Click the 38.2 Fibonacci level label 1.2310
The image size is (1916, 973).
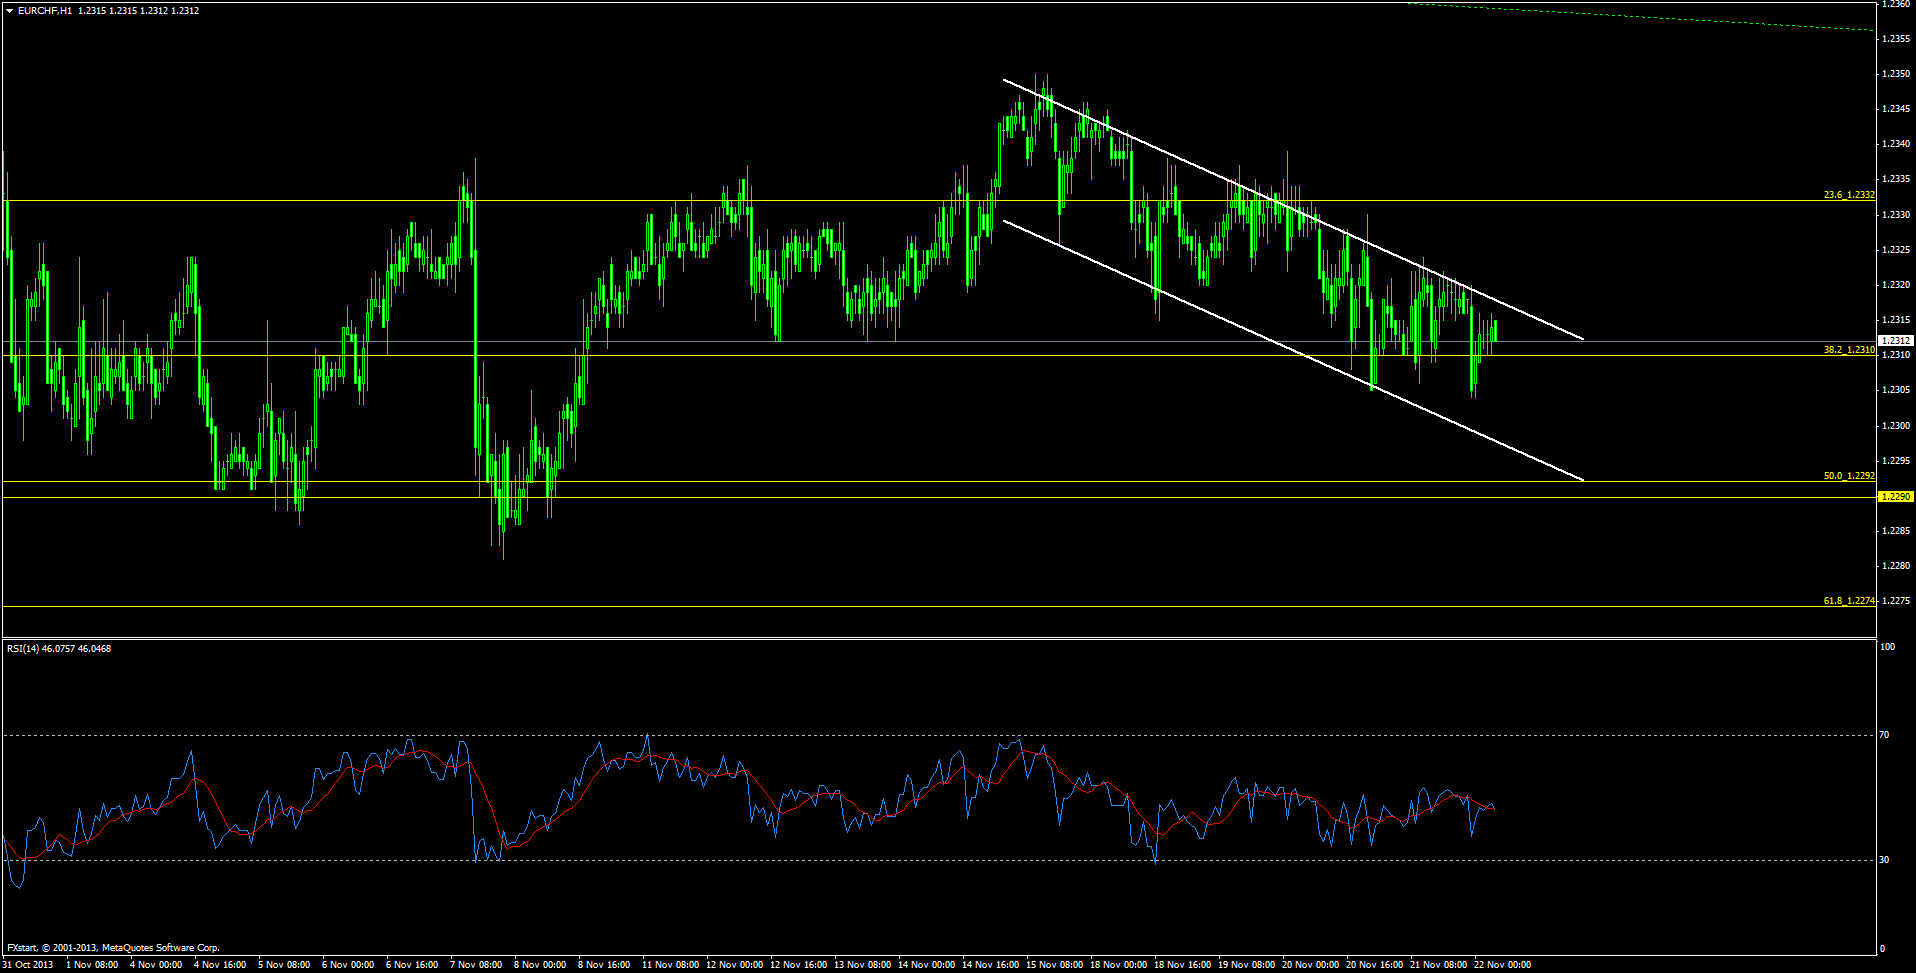point(1849,350)
